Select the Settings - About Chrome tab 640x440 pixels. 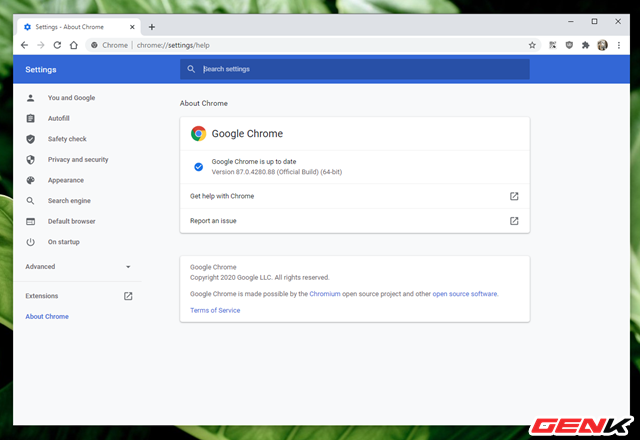79,27
